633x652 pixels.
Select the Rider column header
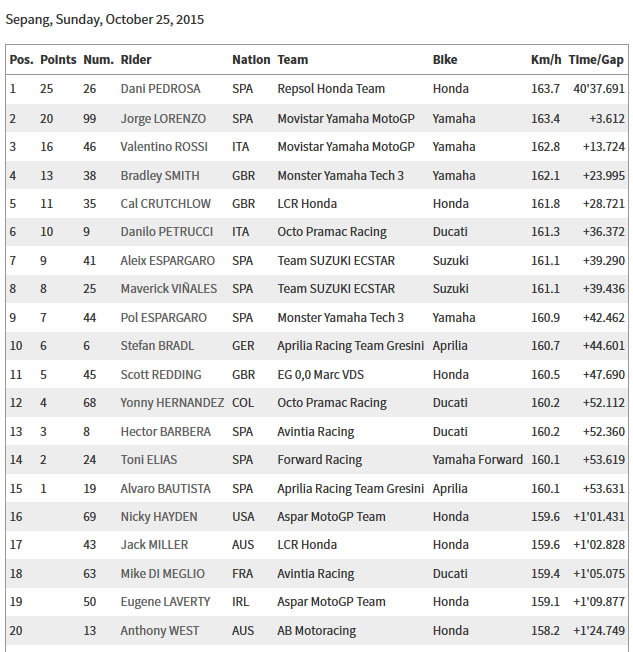(136, 60)
